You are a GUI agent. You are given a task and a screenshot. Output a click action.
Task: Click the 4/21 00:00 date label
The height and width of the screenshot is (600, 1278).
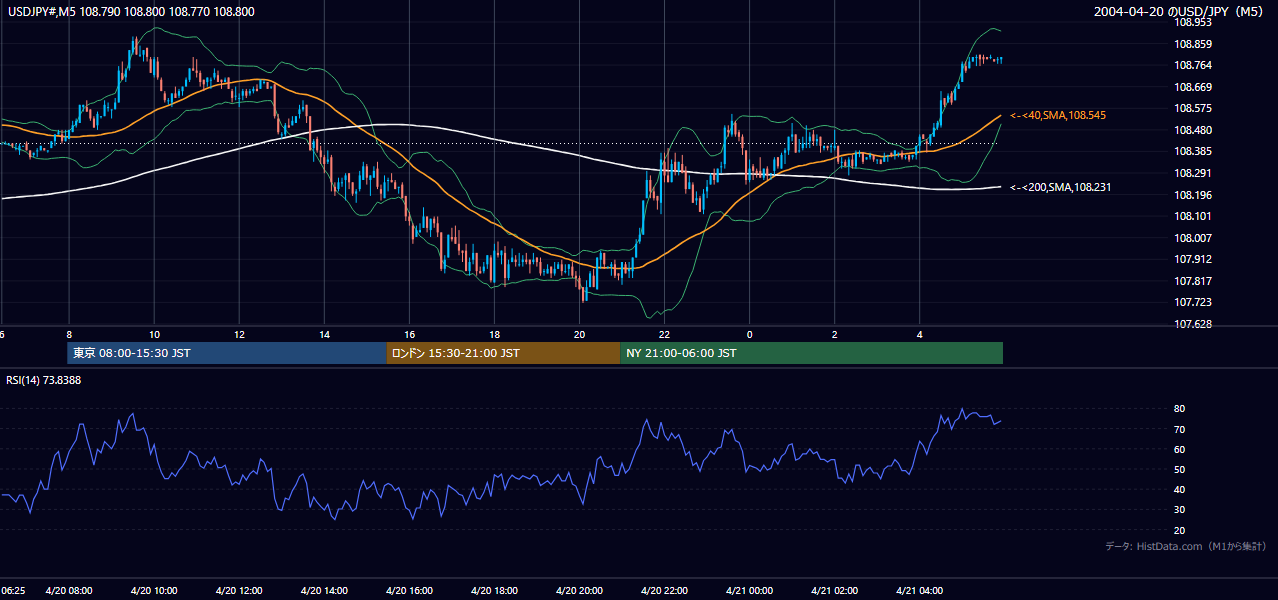tap(749, 591)
